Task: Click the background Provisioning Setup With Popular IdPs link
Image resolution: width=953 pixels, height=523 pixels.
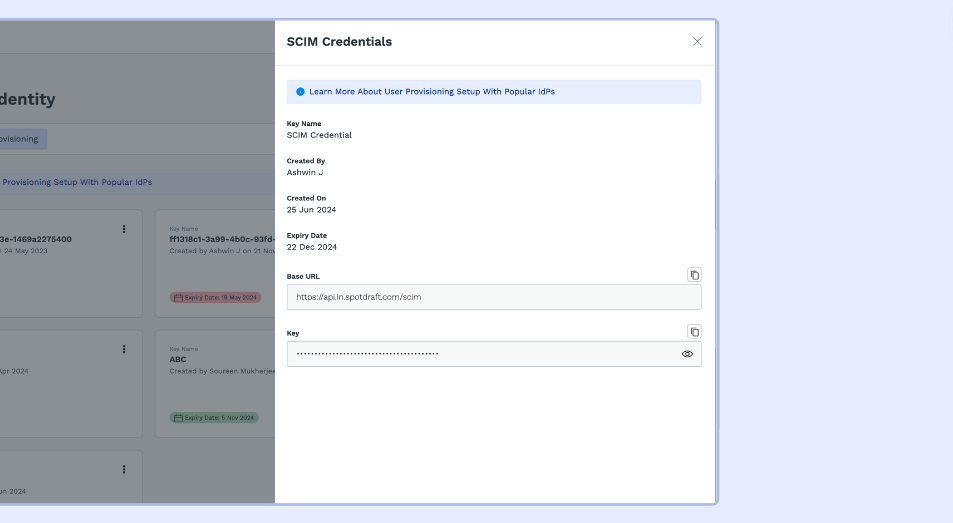Action: (x=77, y=182)
